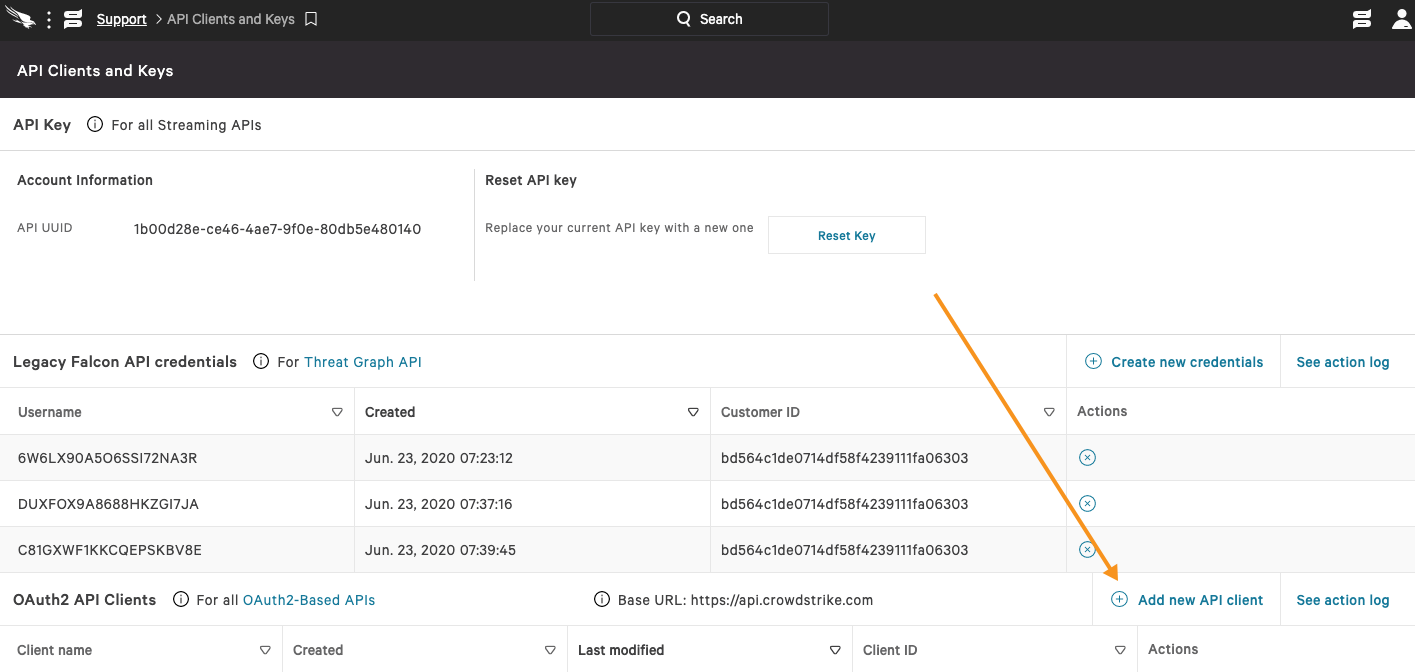Expand Client ID column filter
Image resolution: width=1415 pixels, height=672 pixels.
(x=1120, y=650)
